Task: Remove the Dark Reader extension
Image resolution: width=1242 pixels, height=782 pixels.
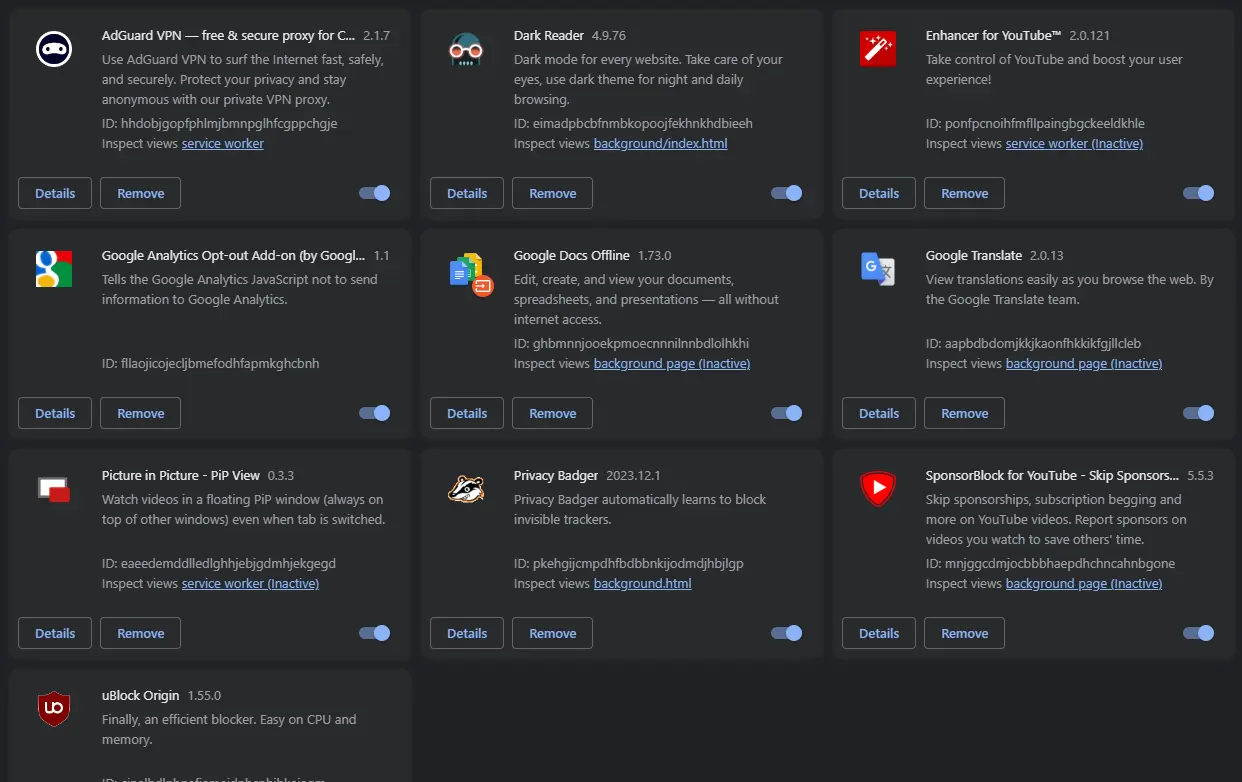Action: (x=552, y=193)
